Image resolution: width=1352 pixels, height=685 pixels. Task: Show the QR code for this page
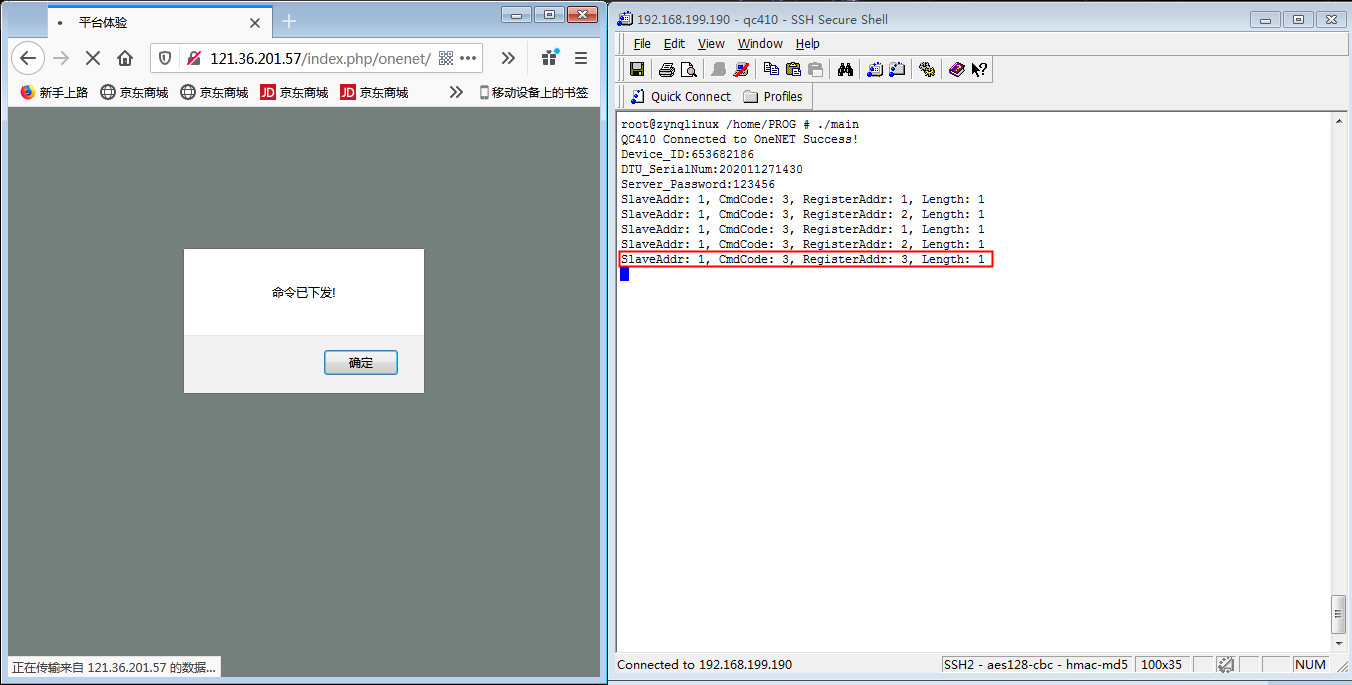[446, 58]
